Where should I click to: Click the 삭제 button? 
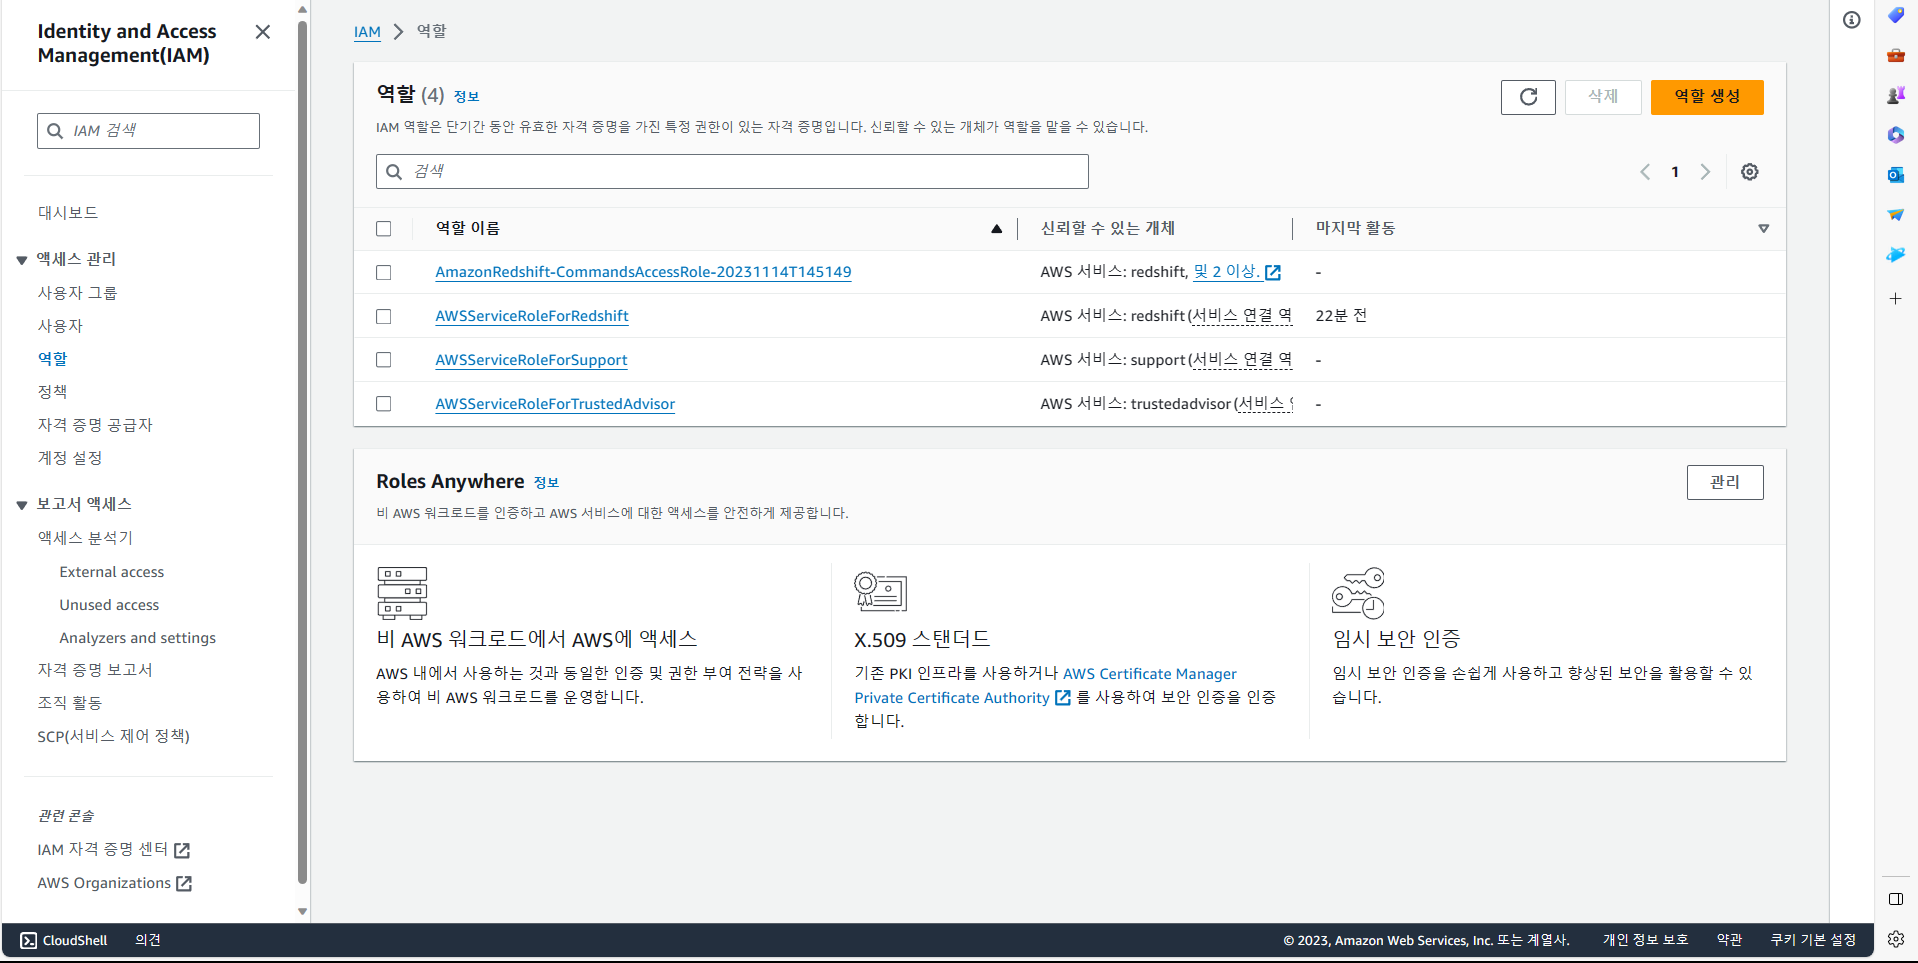1603,97
